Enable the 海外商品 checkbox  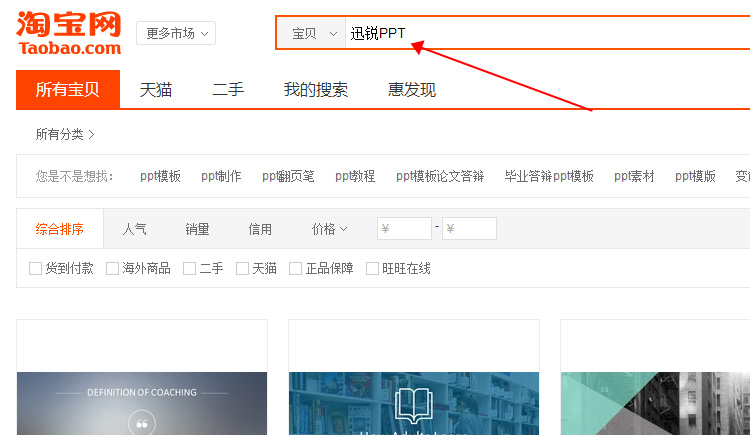coord(112,268)
